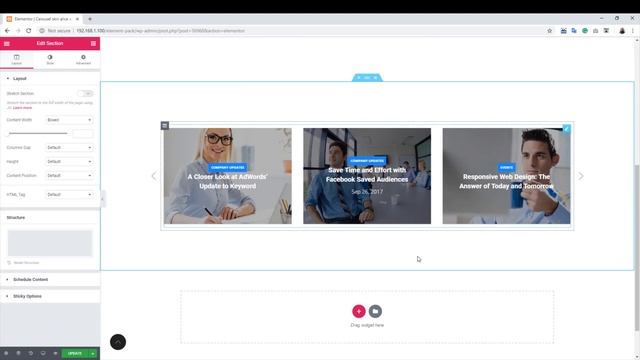Click Facebook Saved Audiences post title
The width and height of the screenshot is (640, 360).
click(x=367, y=175)
